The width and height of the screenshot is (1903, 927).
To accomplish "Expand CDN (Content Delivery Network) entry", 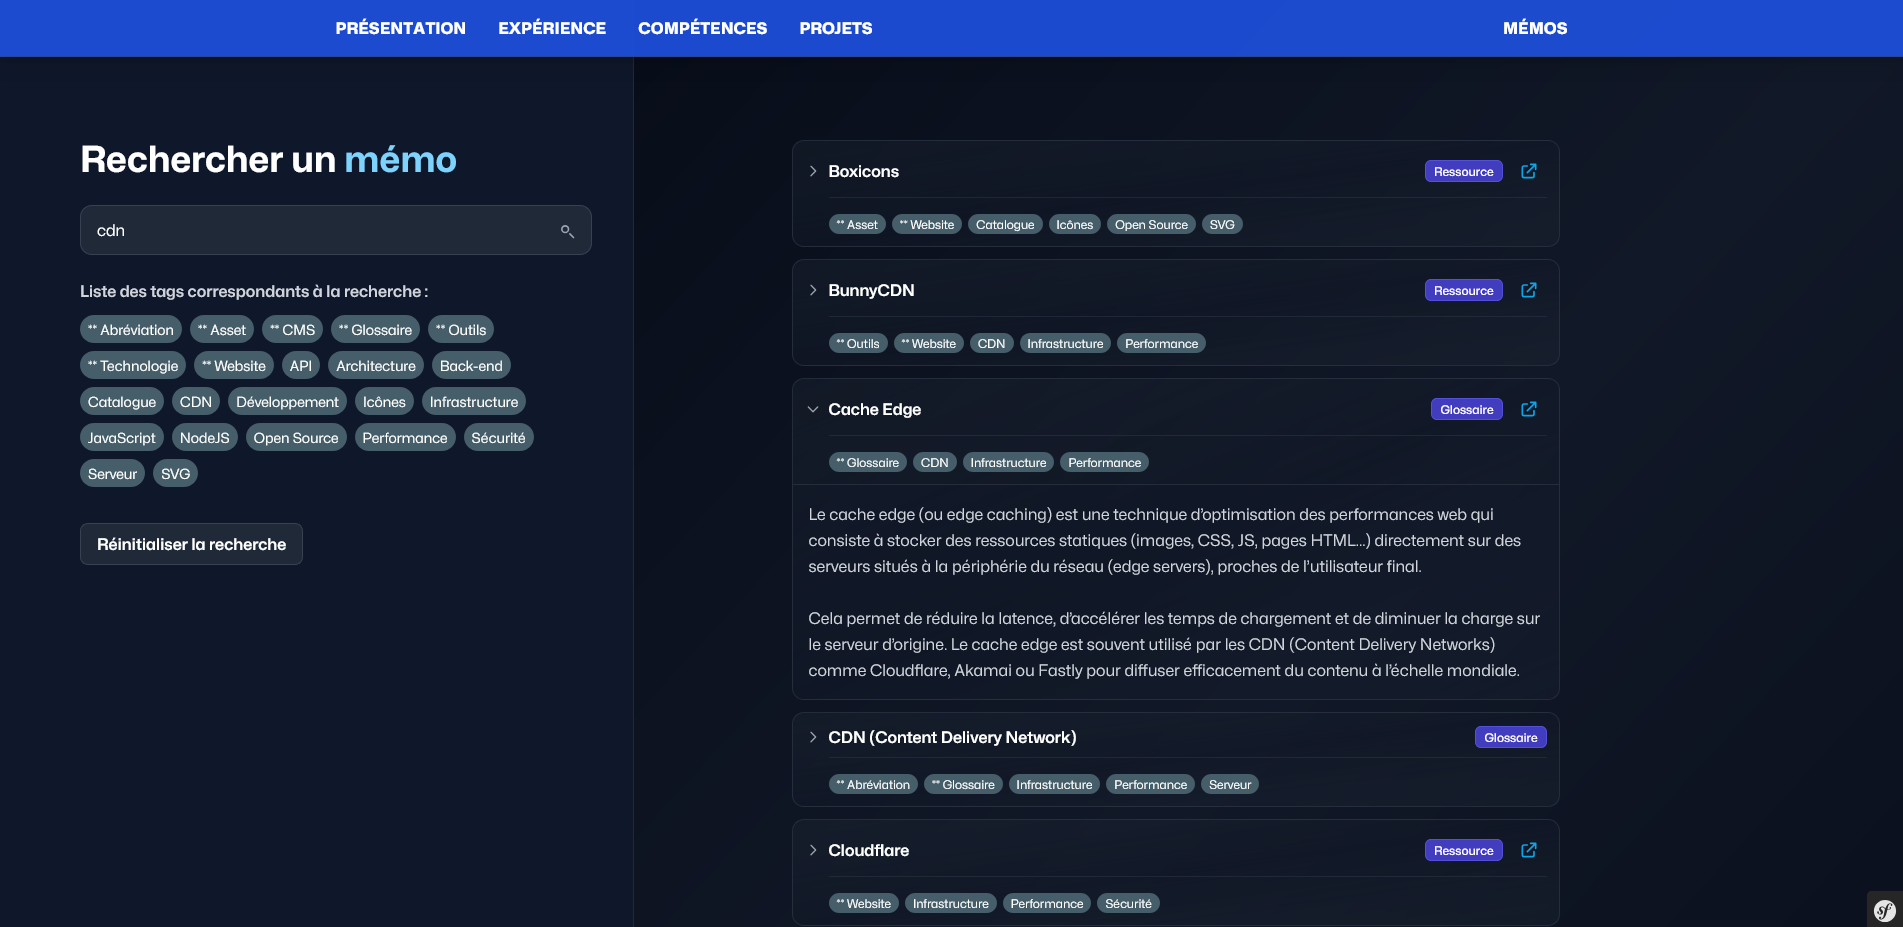I will (813, 737).
